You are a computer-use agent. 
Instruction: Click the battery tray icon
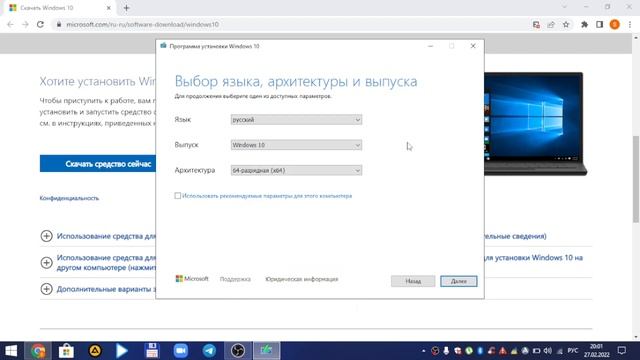536,351
